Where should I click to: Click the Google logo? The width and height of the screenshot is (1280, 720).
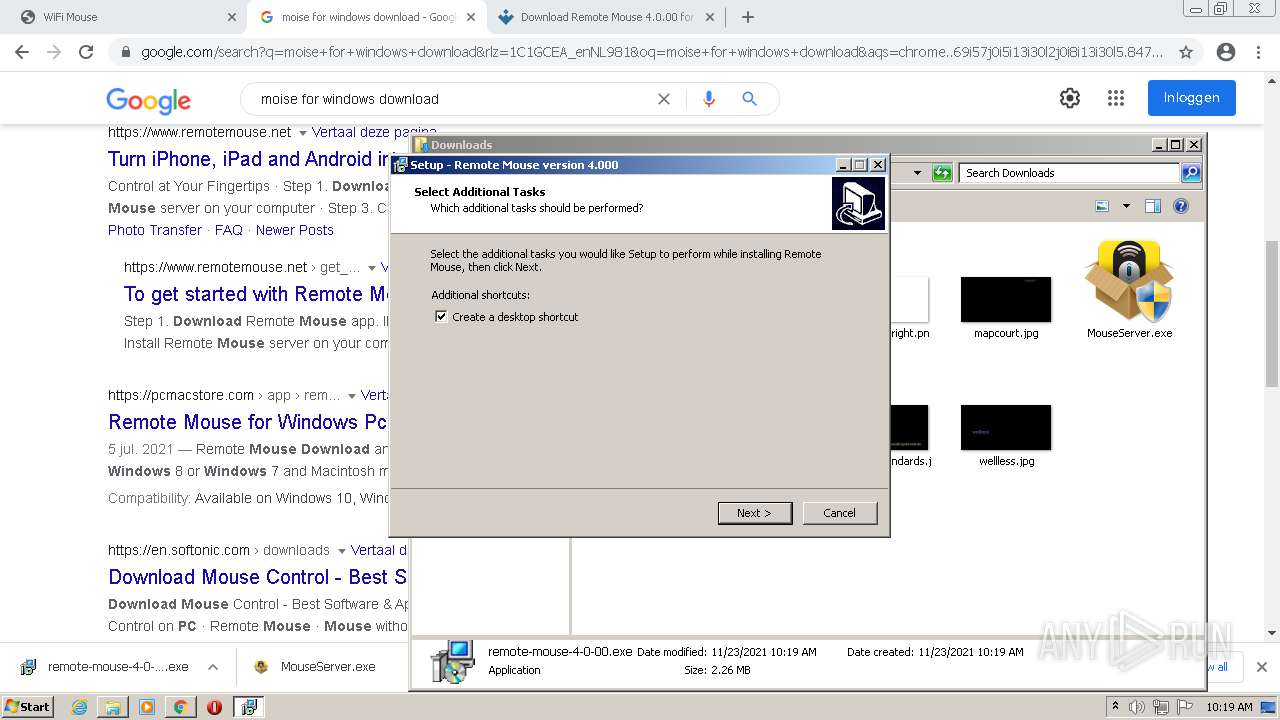point(148,100)
